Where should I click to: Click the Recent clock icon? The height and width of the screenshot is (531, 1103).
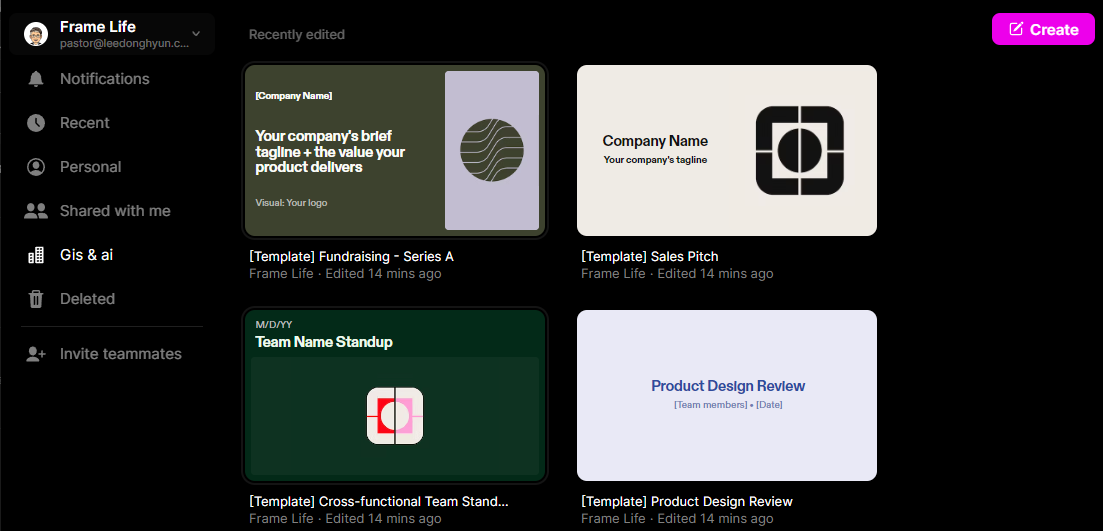[35, 123]
